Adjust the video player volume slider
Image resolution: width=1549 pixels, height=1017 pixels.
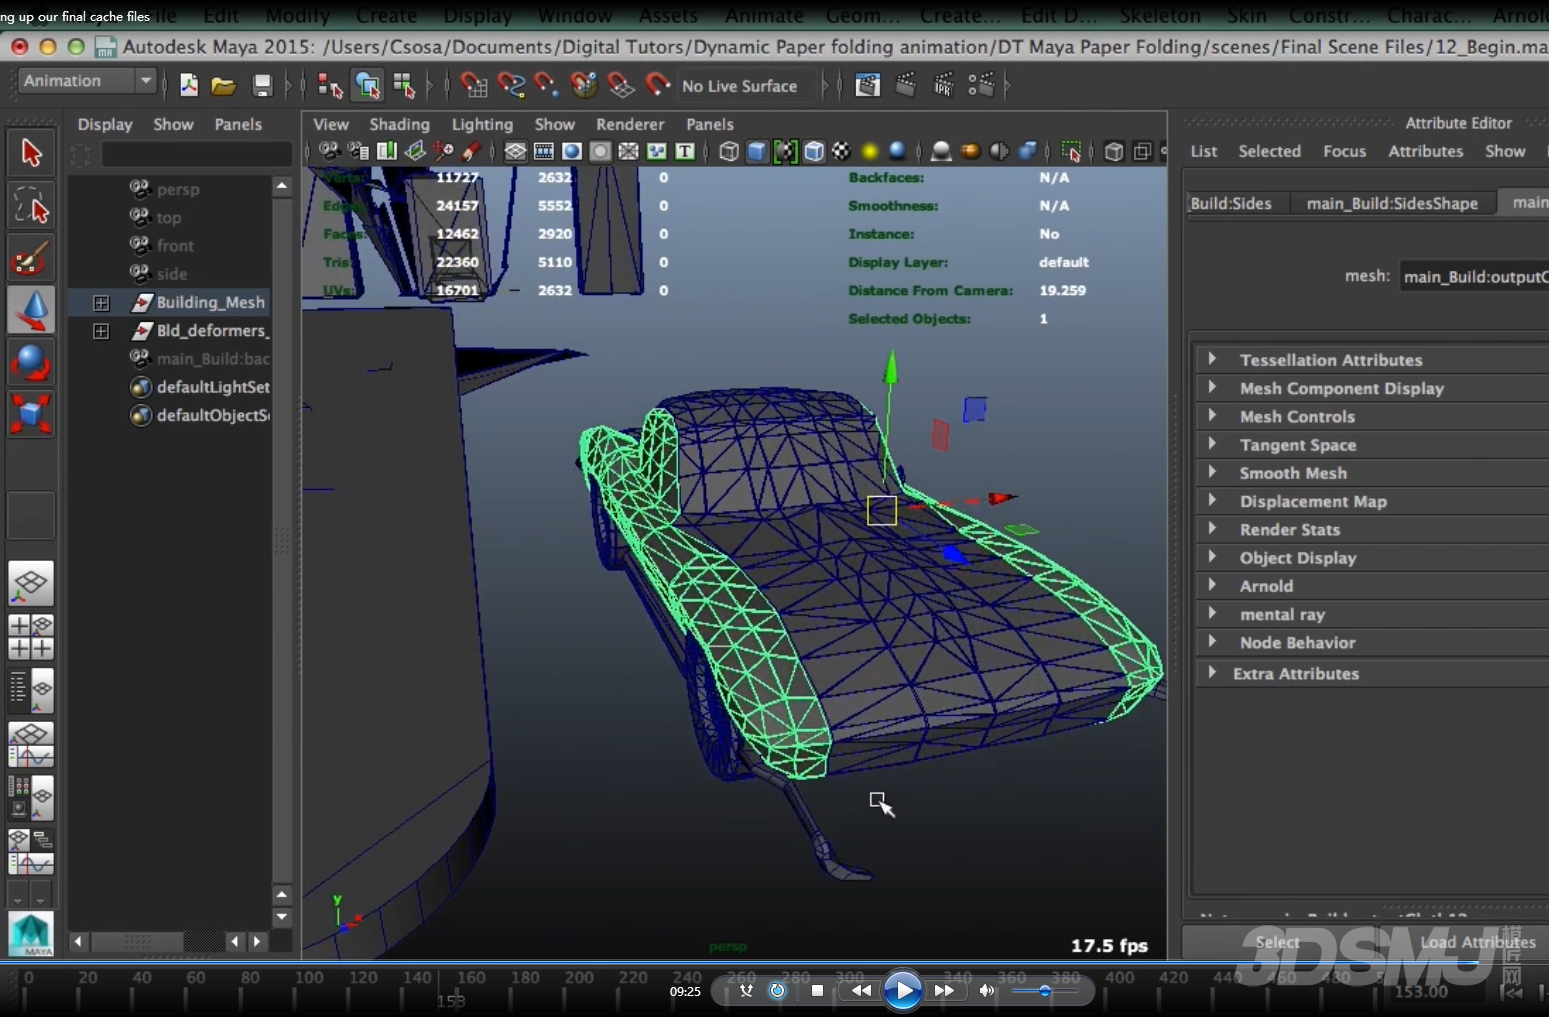point(1044,991)
